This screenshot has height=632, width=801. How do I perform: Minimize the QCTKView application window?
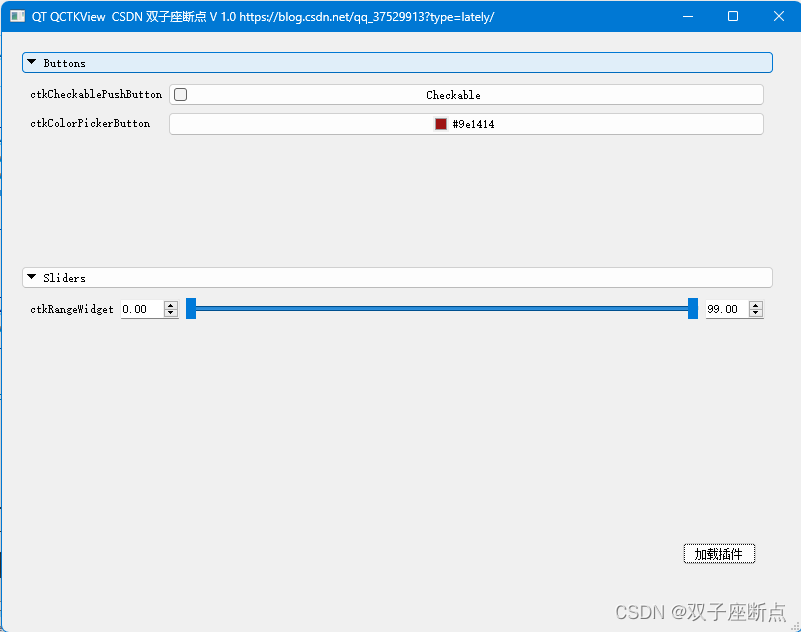point(687,16)
